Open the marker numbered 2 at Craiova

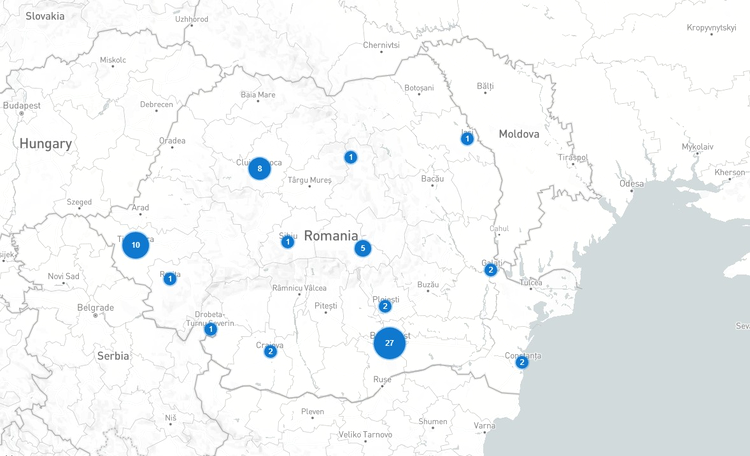(270, 352)
